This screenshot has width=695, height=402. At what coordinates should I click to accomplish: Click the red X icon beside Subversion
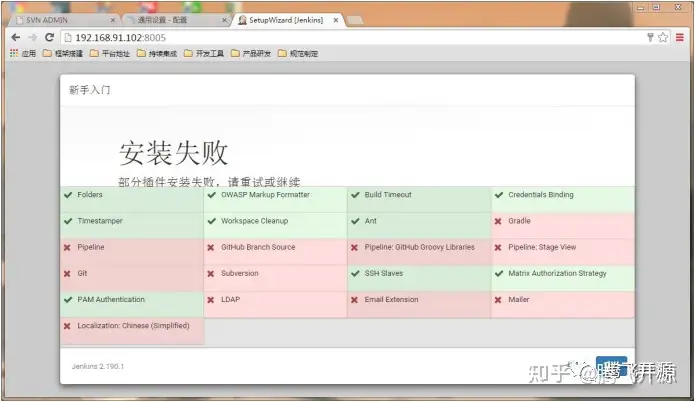point(211,273)
